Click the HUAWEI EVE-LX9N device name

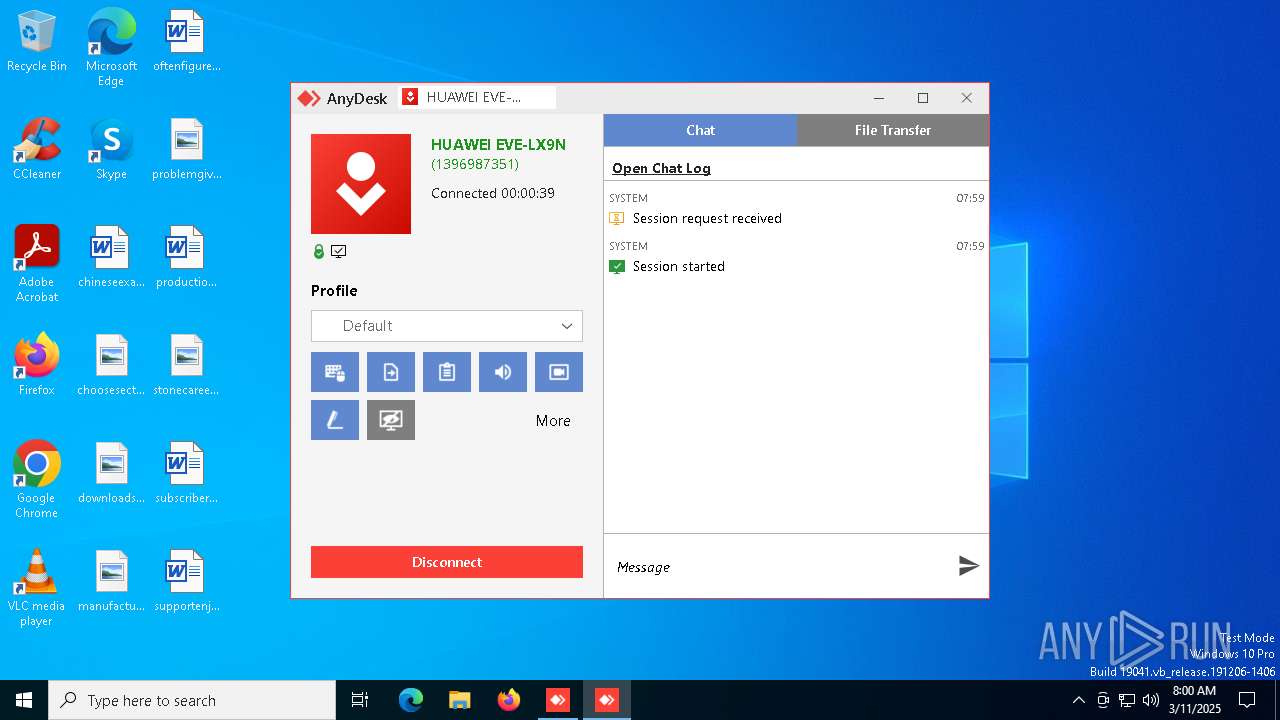coord(498,145)
